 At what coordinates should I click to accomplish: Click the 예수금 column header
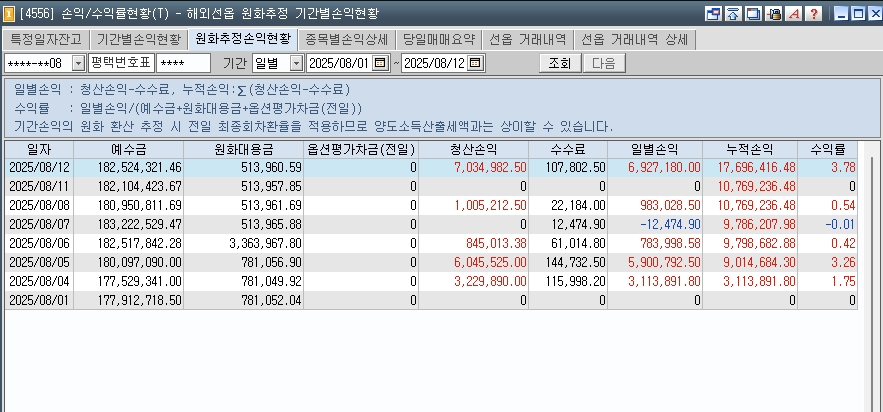128,150
